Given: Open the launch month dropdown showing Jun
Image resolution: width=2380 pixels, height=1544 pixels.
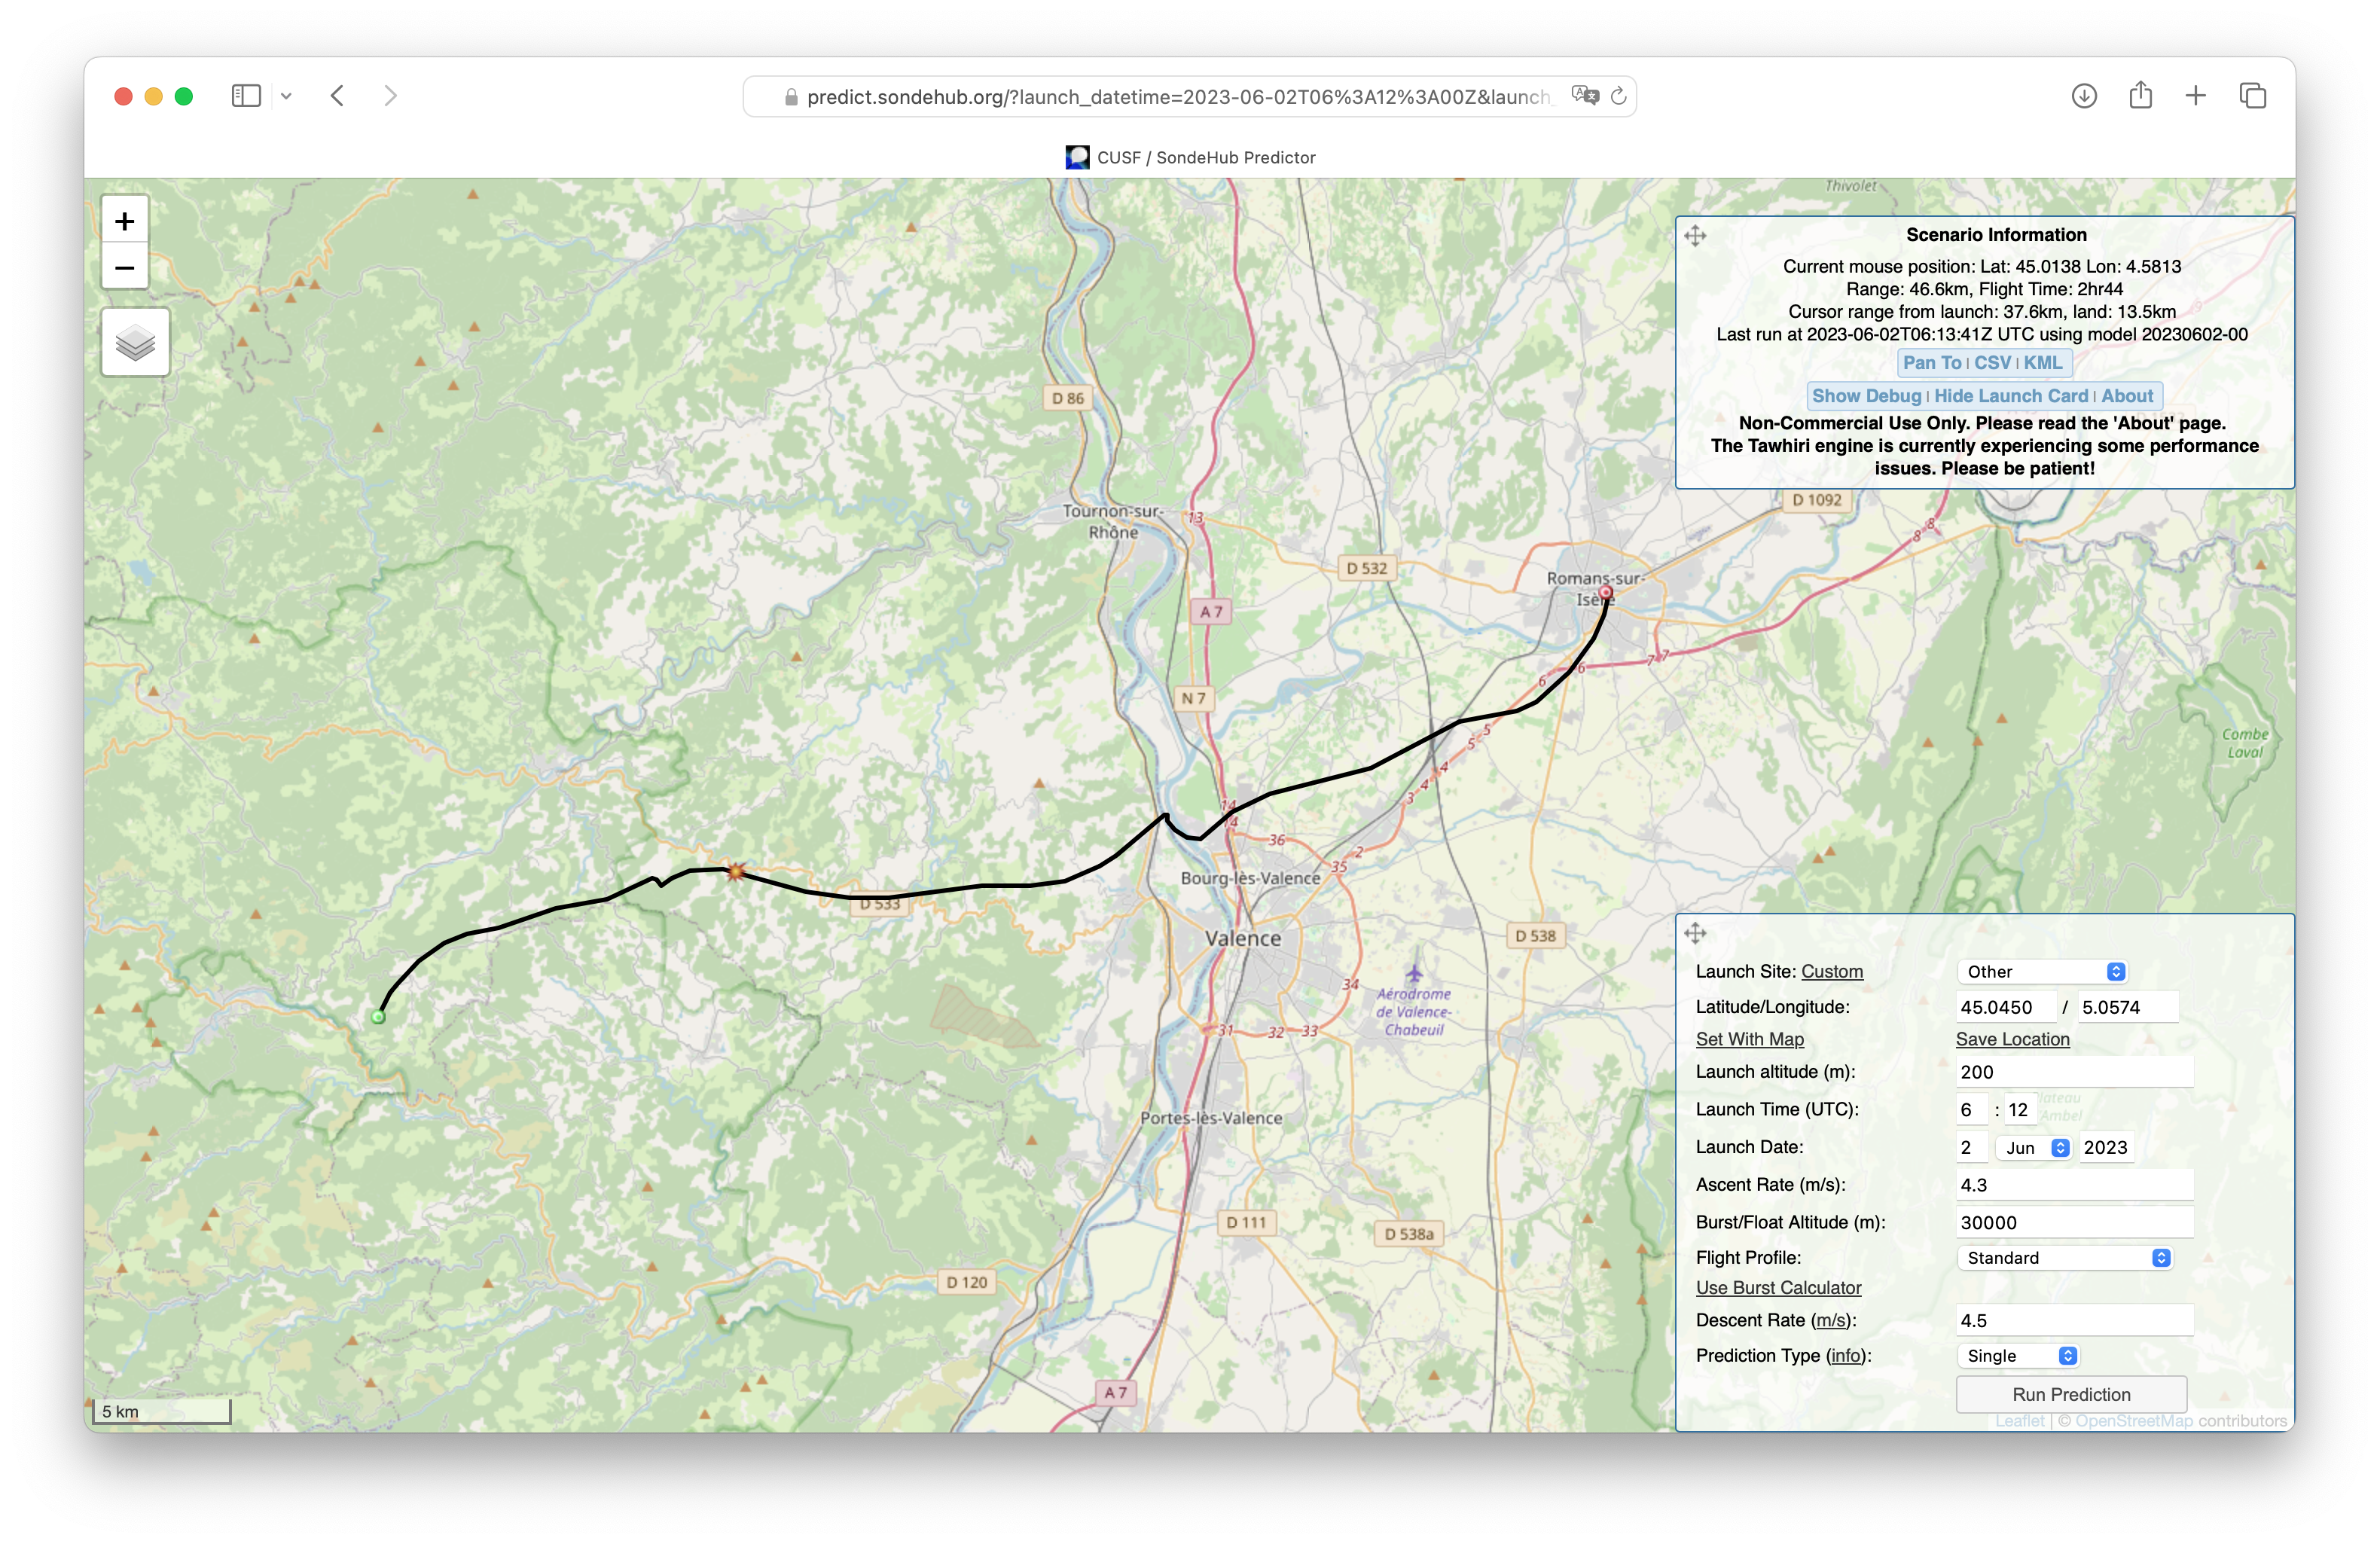Looking at the screenshot, I should [2034, 1148].
